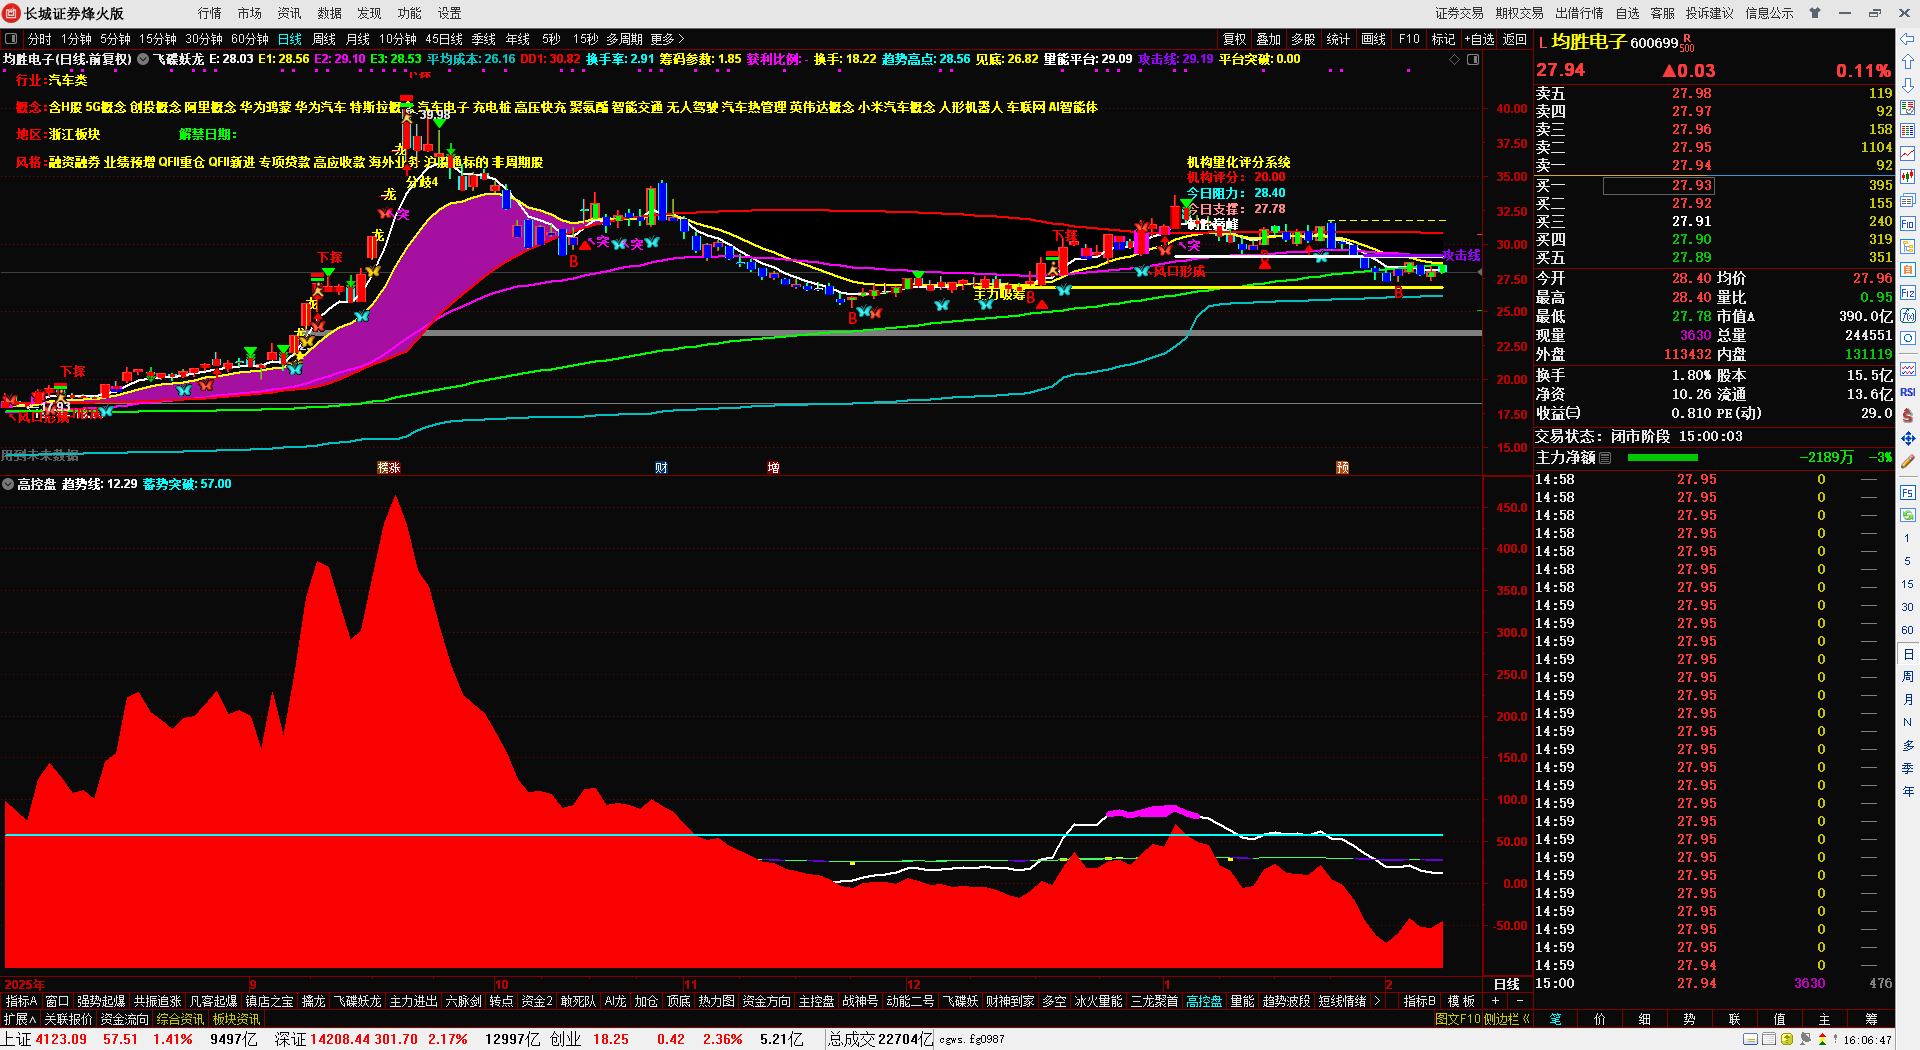Click the green refresh icon in sidebar
This screenshot has height=1050, width=1920.
click(x=1908, y=515)
